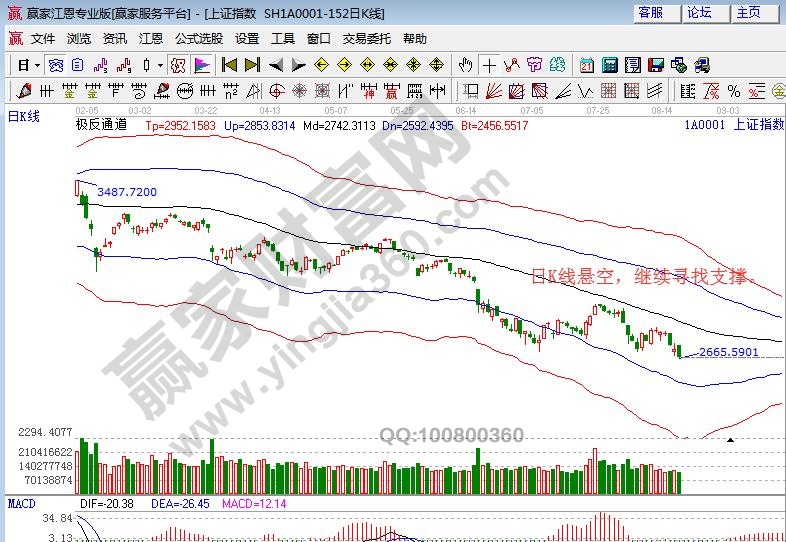Click the 客服 button
786x542 pixels.
point(651,13)
